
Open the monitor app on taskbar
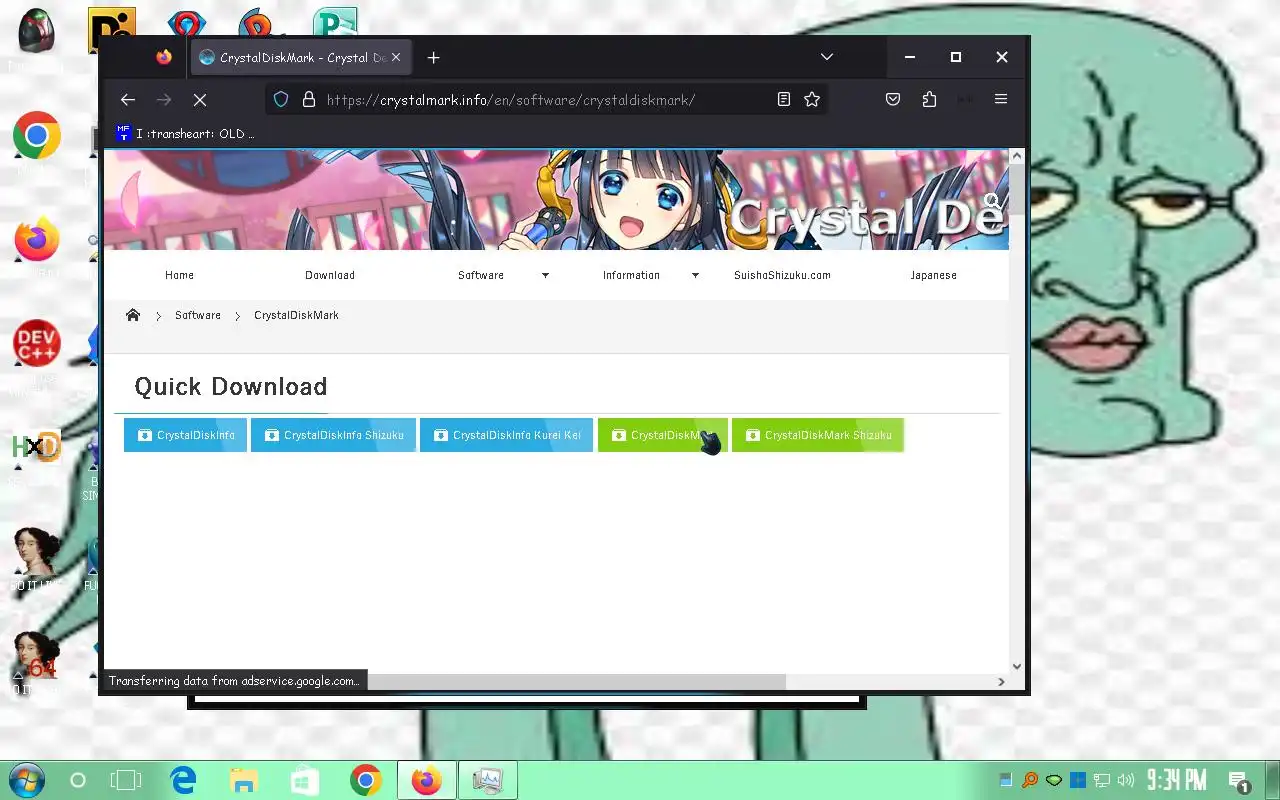pos(488,780)
